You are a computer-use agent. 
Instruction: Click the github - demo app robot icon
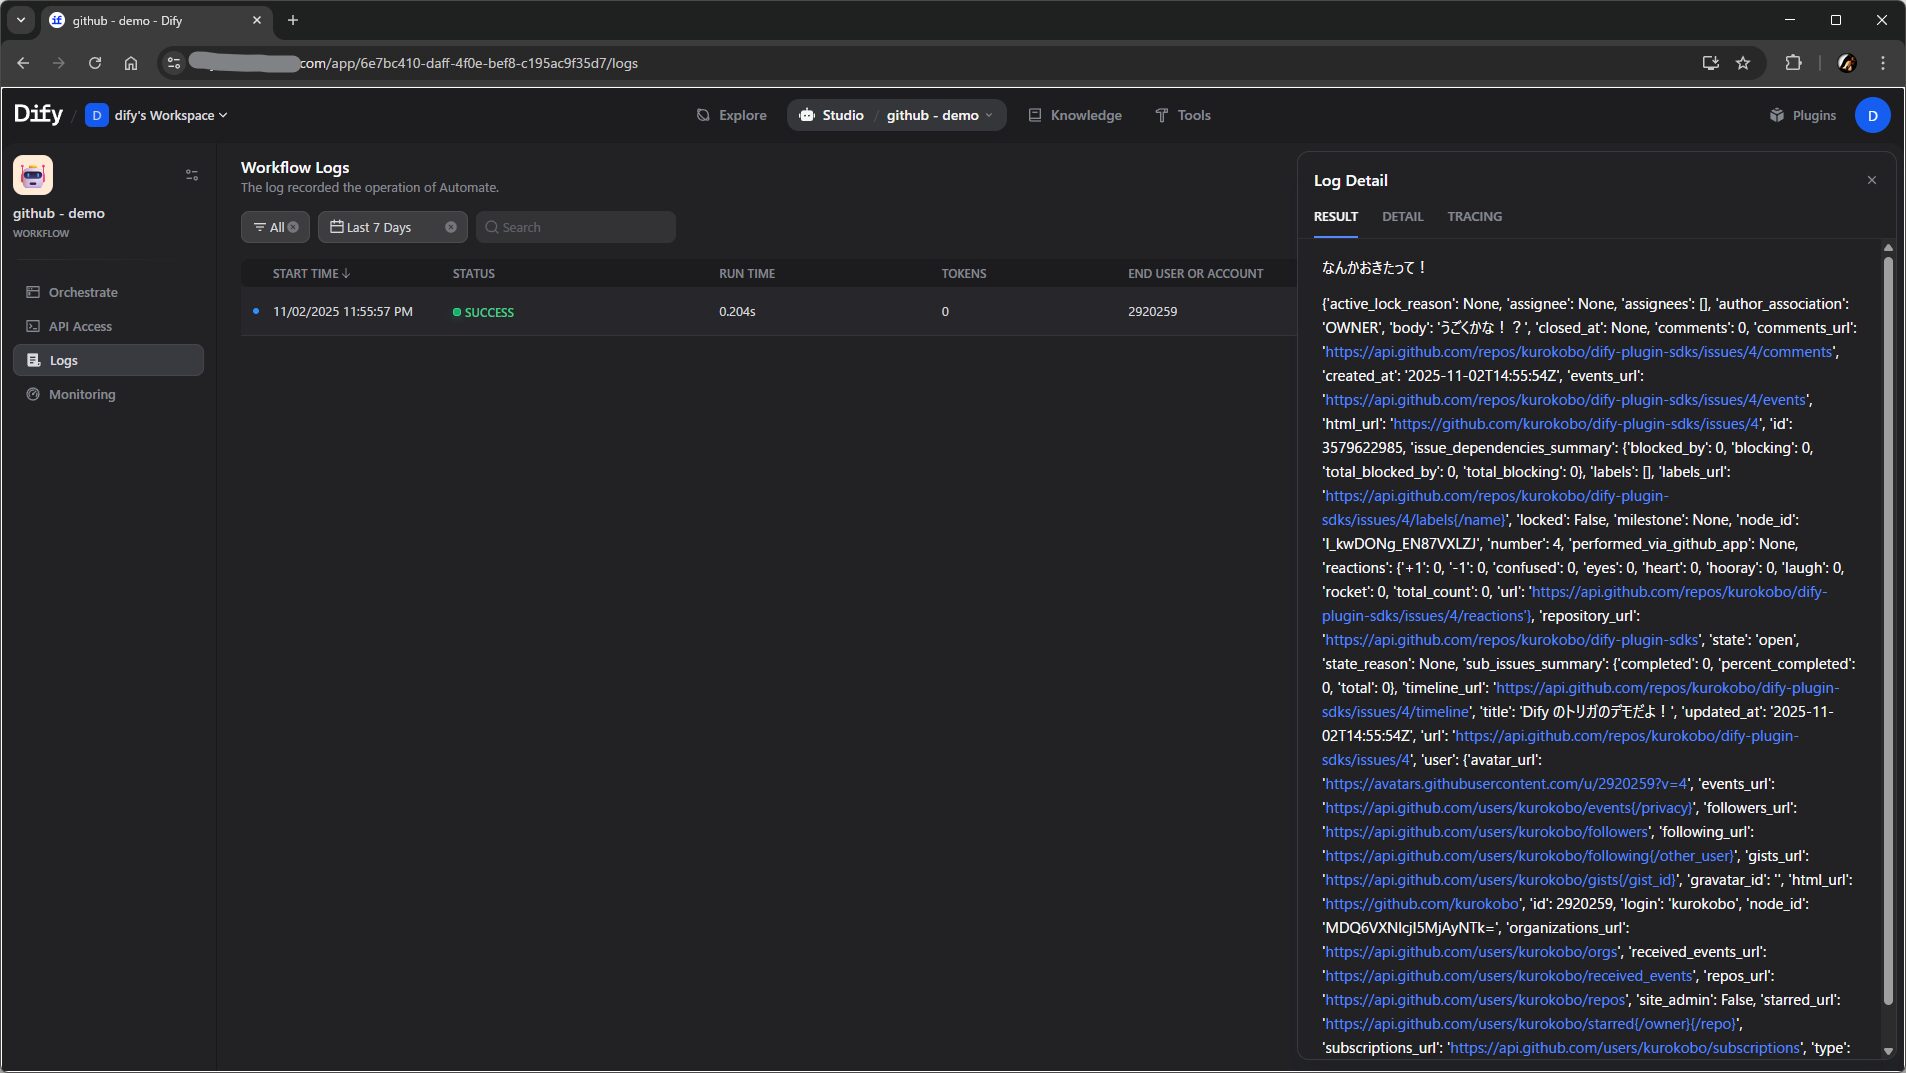point(33,175)
